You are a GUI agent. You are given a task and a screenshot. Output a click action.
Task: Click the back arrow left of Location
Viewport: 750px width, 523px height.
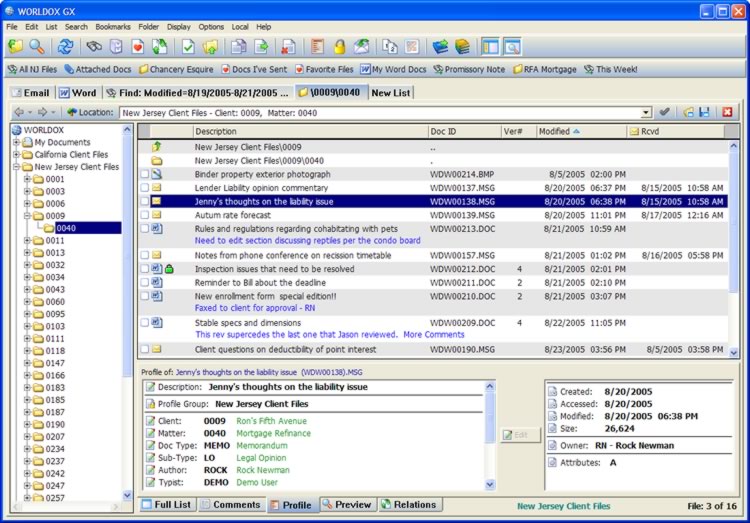[x=20, y=113]
